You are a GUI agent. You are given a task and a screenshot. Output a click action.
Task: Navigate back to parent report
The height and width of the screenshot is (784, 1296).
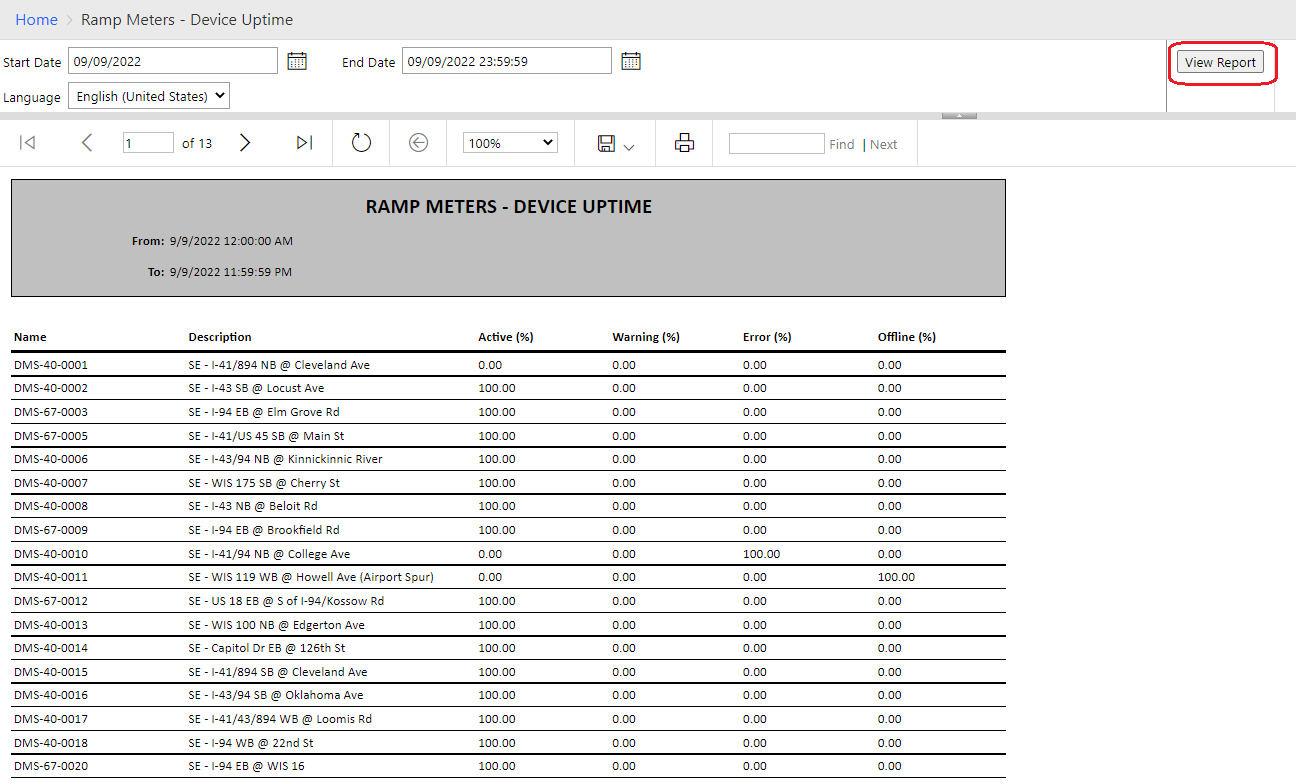[x=419, y=143]
